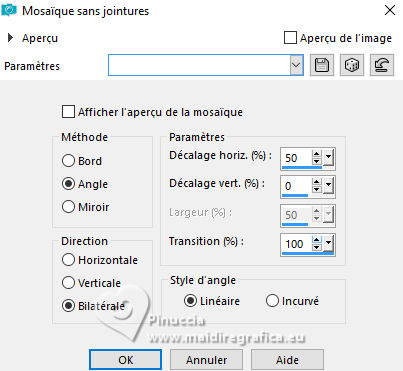Screen dimensions: 403x371
Task: Increase Décalage horiz. with up arrow
Action: [316, 154]
